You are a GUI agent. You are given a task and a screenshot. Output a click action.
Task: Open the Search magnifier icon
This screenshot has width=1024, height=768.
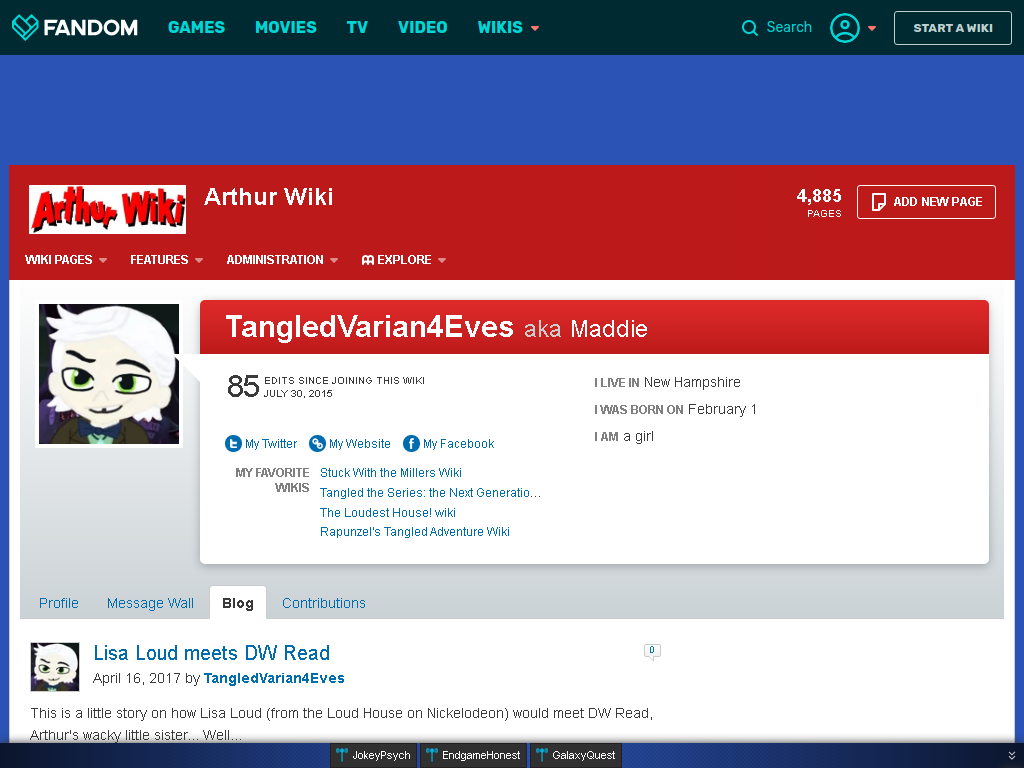(750, 27)
